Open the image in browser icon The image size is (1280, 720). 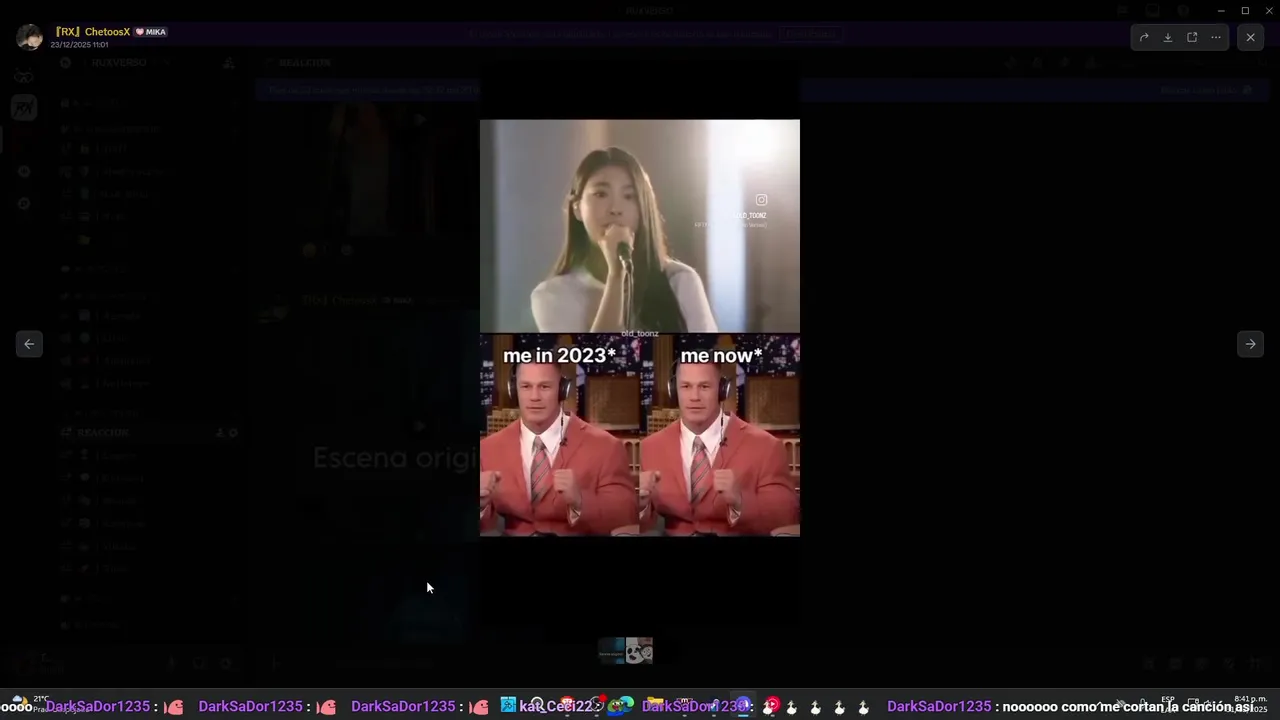(x=1192, y=37)
